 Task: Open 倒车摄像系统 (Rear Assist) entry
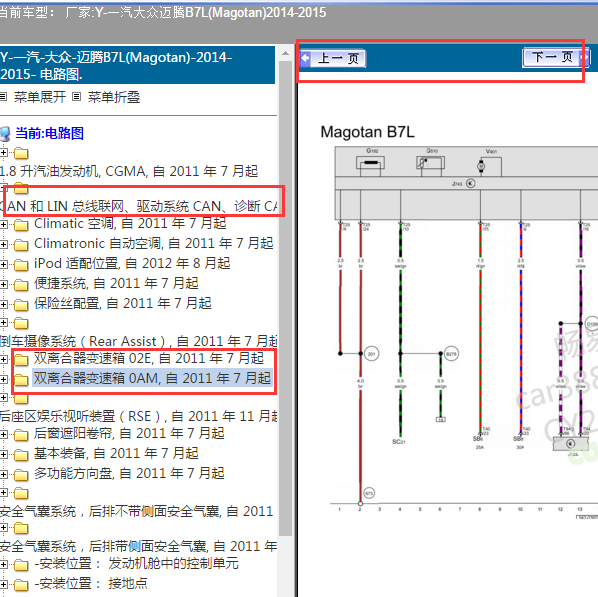(x=138, y=341)
